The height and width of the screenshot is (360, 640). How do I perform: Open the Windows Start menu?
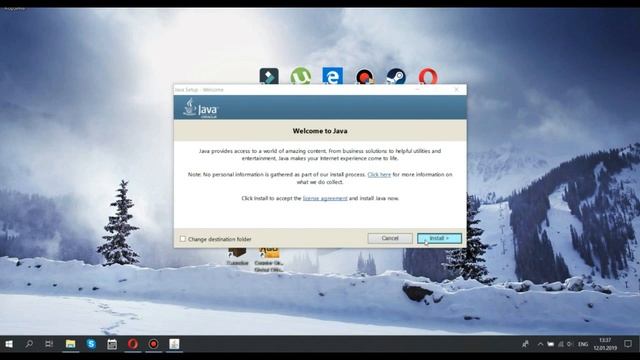click(x=9, y=344)
